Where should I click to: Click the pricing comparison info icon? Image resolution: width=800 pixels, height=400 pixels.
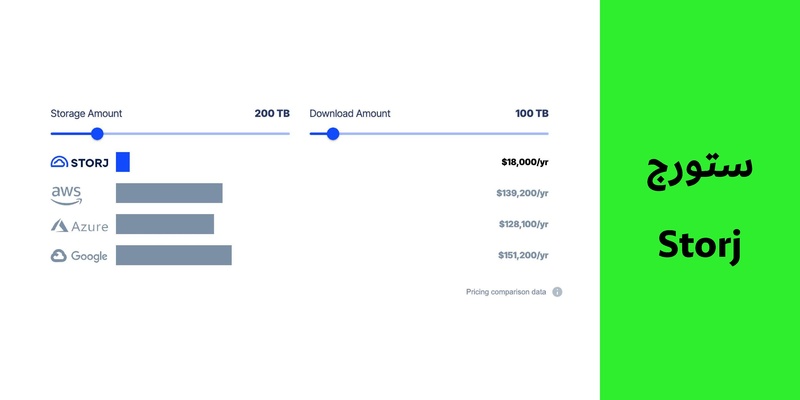(557, 292)
